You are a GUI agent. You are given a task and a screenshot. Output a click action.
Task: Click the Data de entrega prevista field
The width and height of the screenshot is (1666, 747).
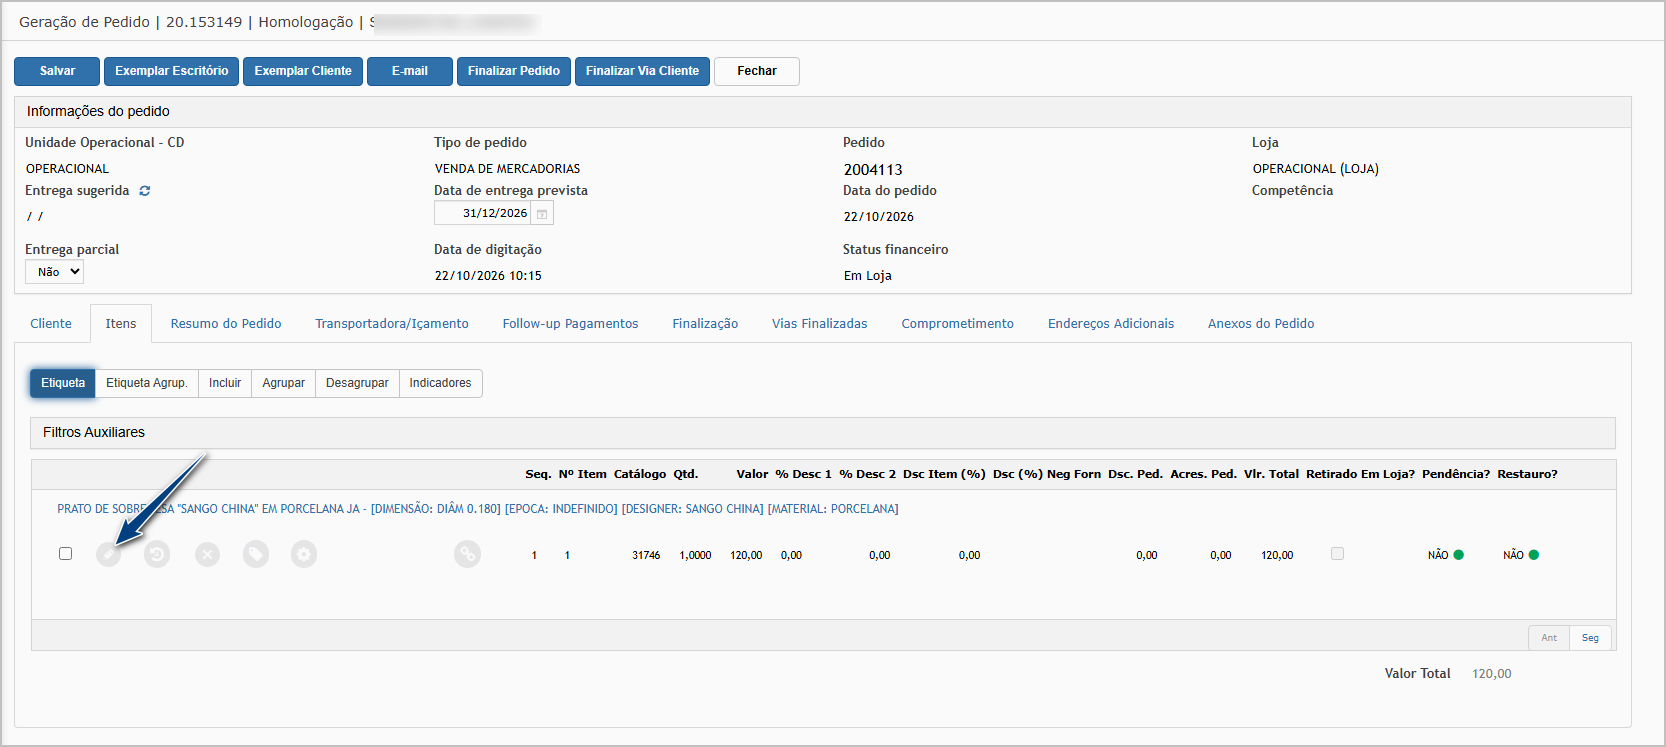484,214
